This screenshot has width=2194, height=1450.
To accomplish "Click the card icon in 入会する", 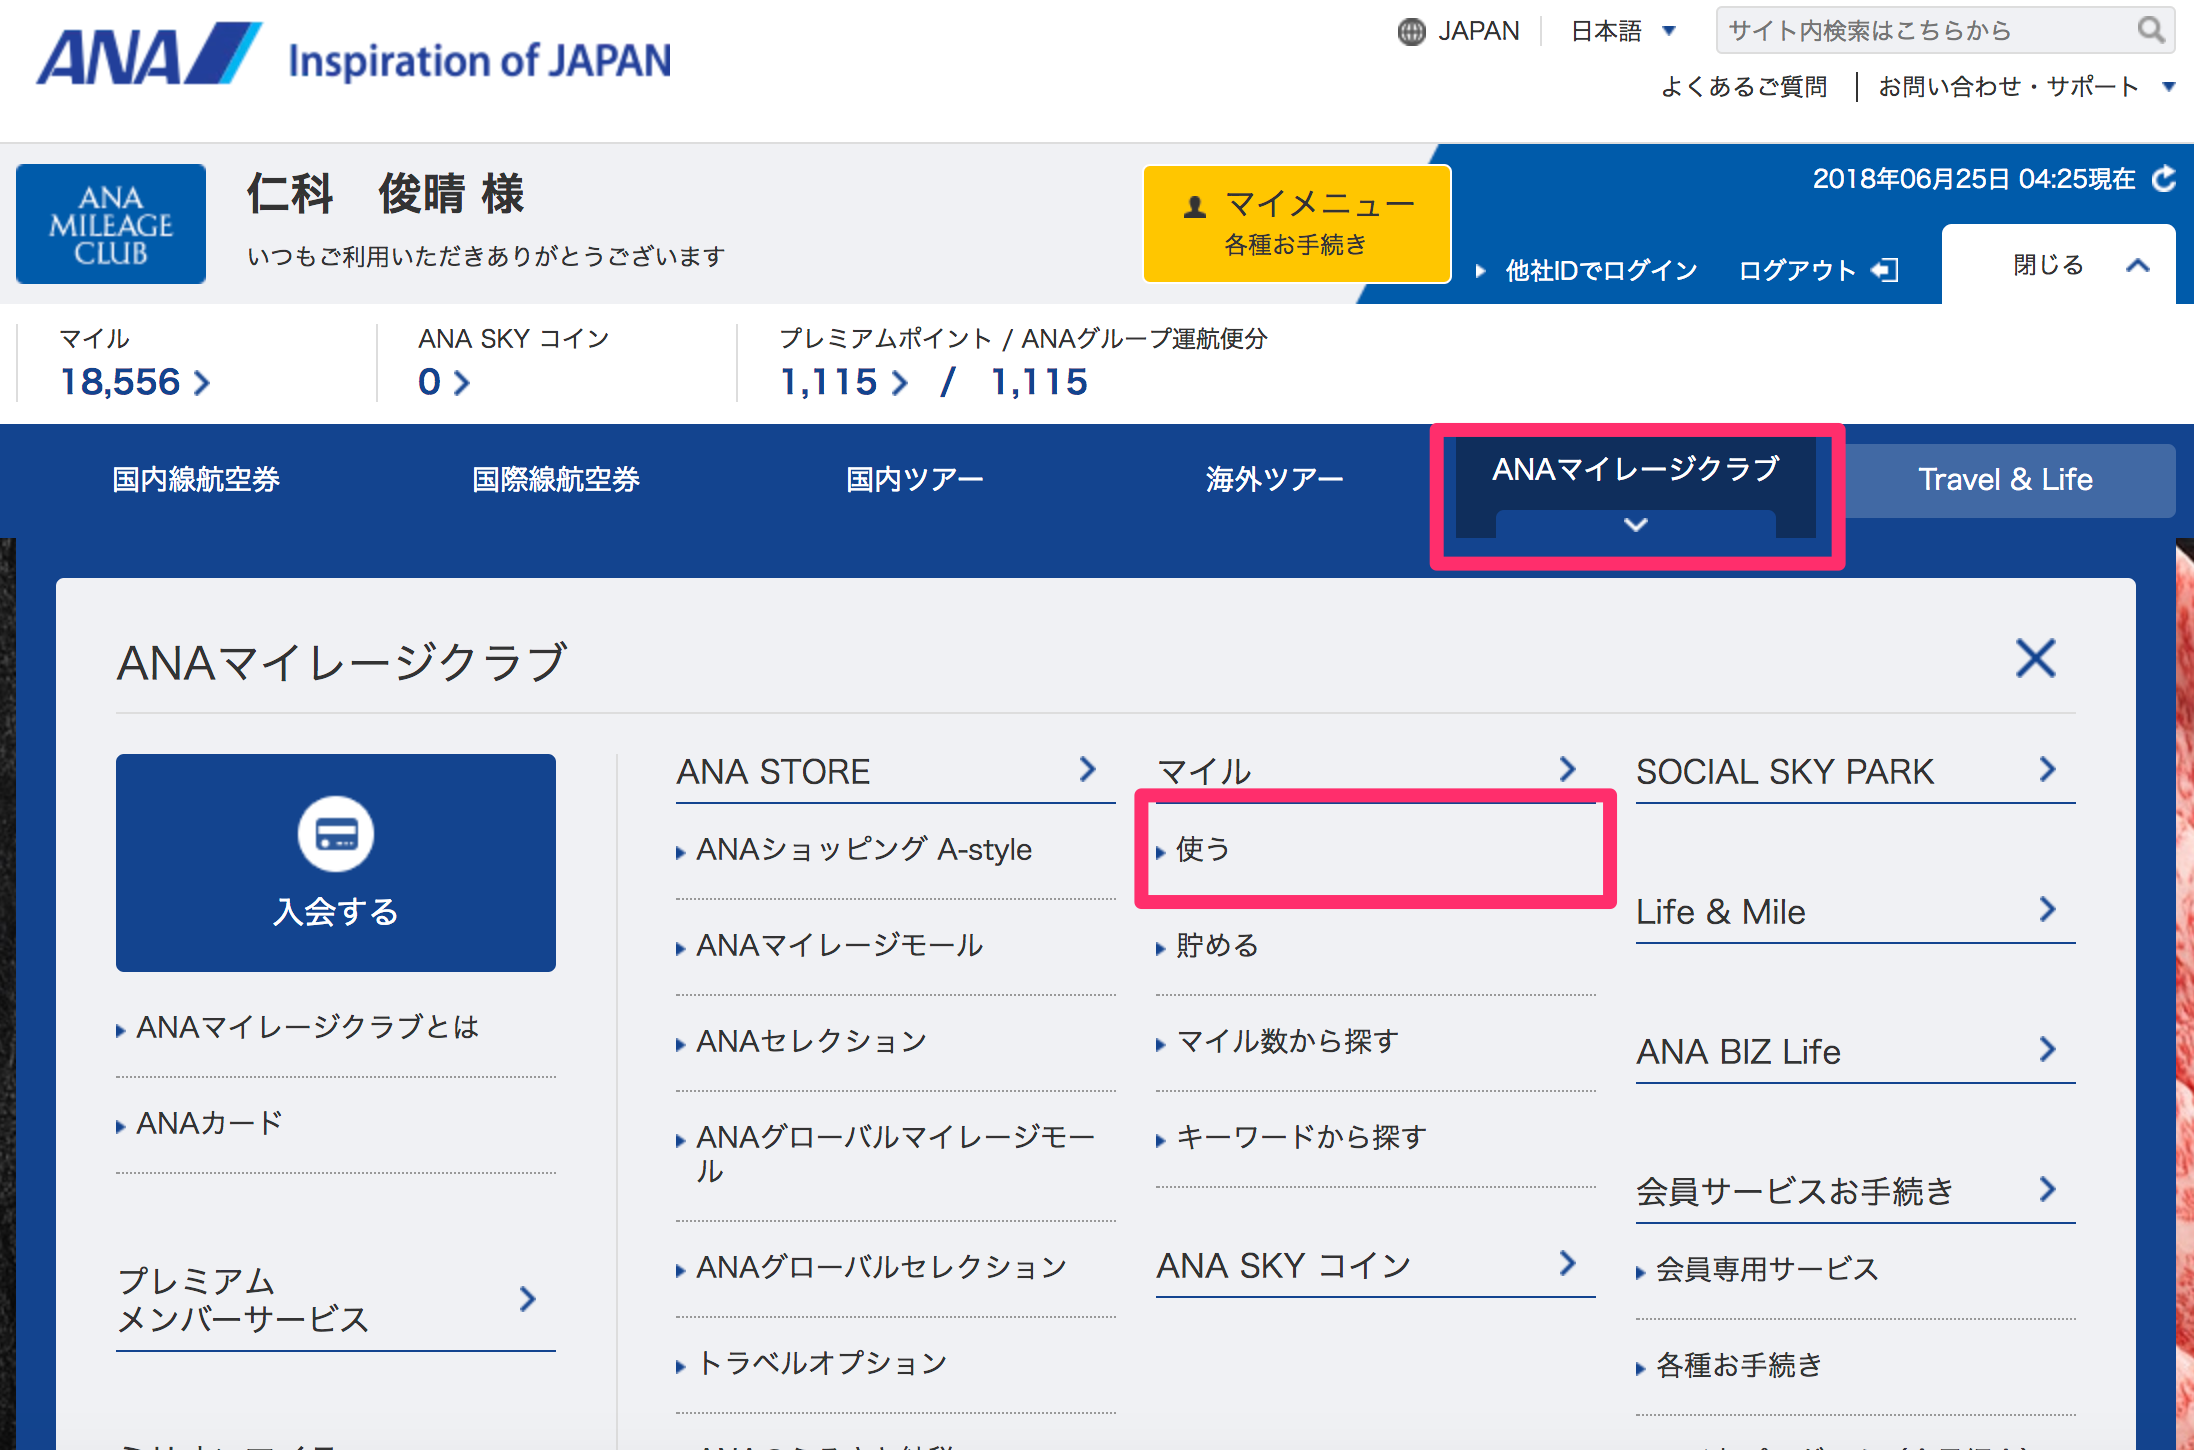I will [x=336, y=834].
